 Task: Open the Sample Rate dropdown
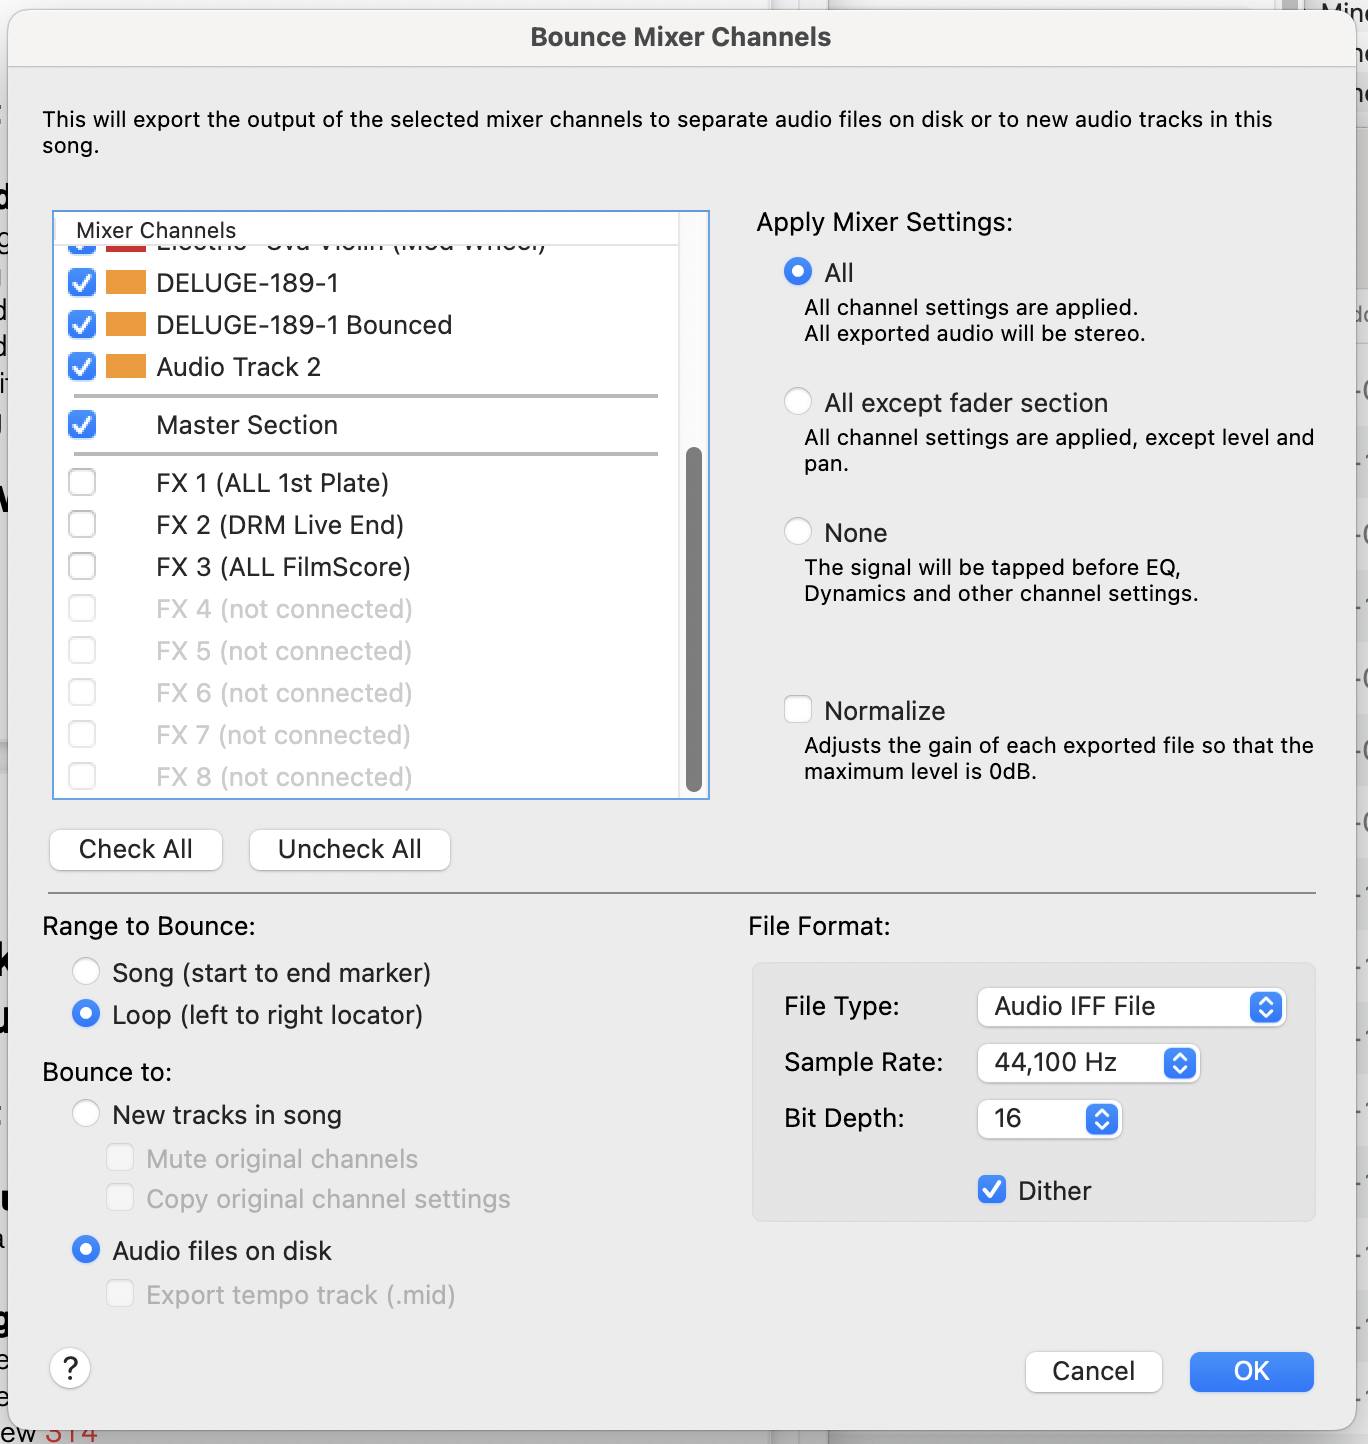tap(1088, 1062)
